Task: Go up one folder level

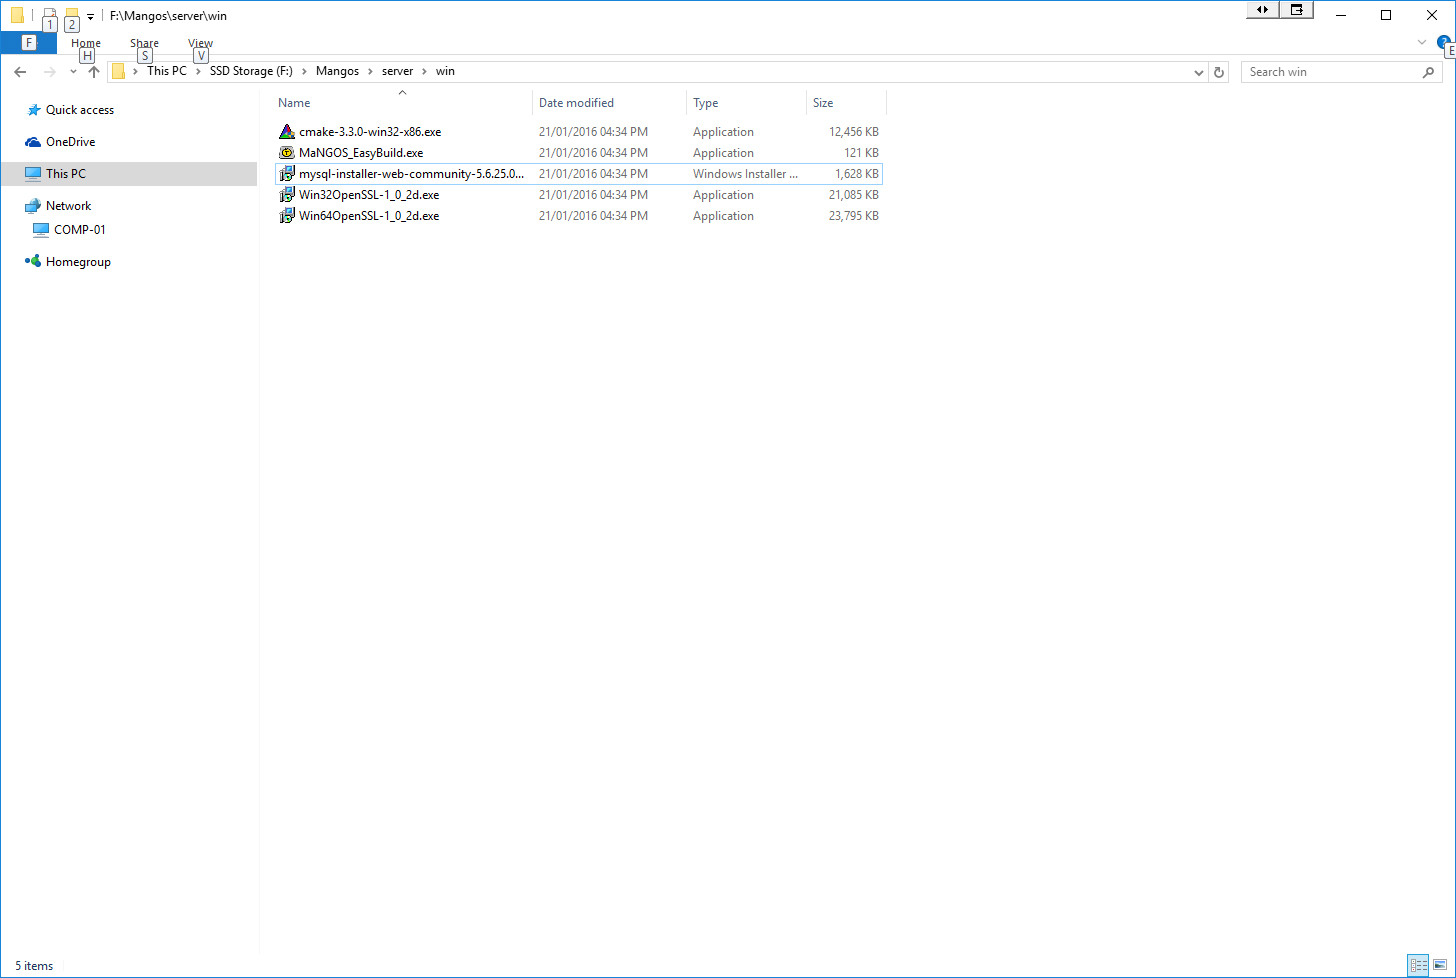Action: (x=94, y=72)
